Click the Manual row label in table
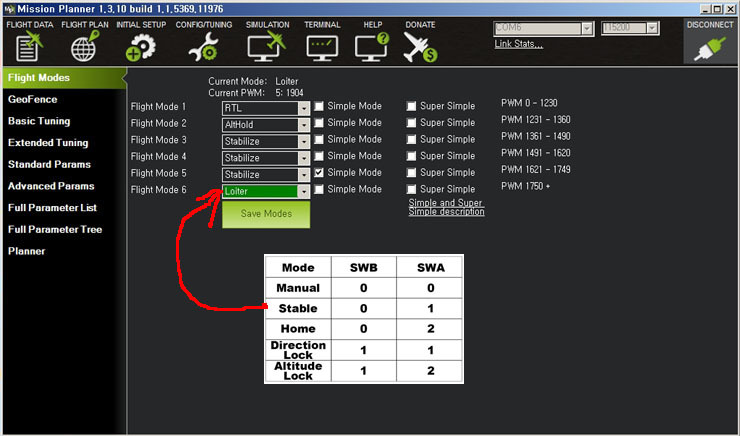This screenshot has width=740, height=436. 298,288
